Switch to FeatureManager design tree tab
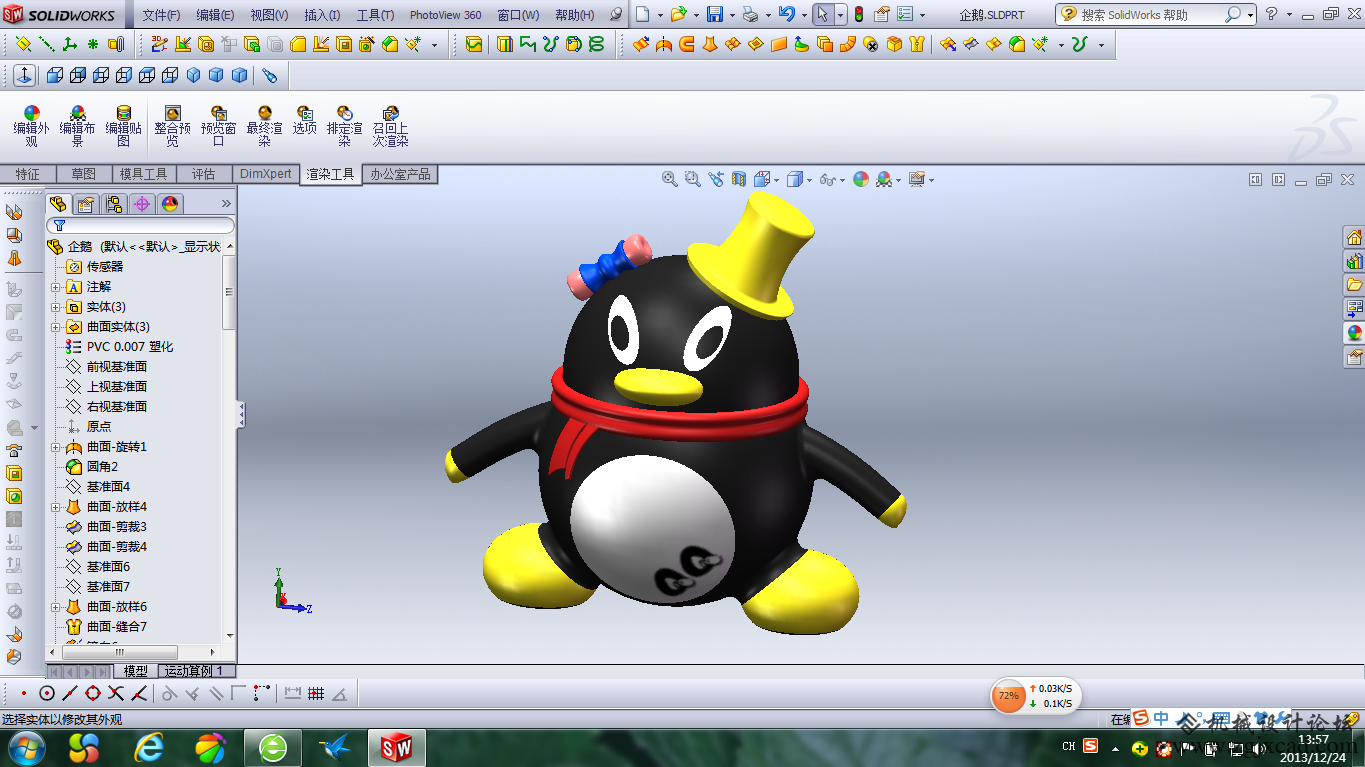Viewport: 1365px width, 767px height. click(59, 204)
